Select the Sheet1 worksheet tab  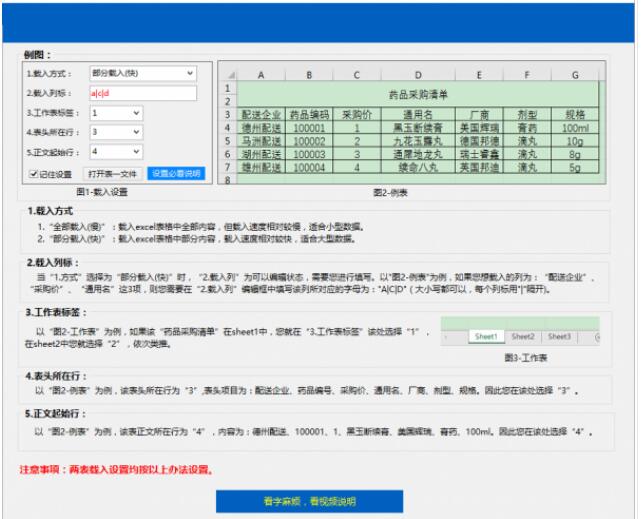coord(486,337)
